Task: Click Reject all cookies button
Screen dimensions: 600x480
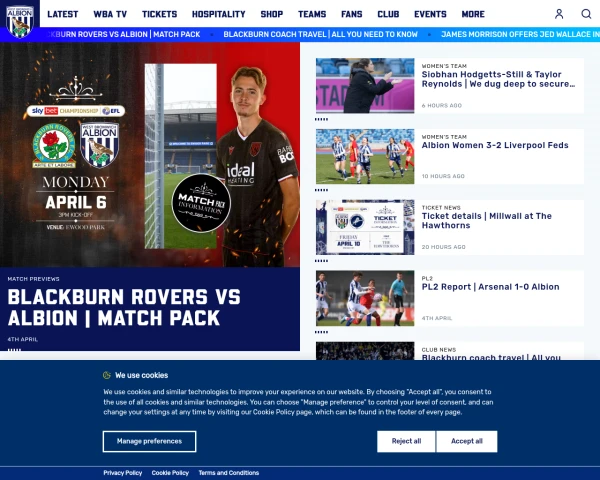Action: click(x=406, y=441)
